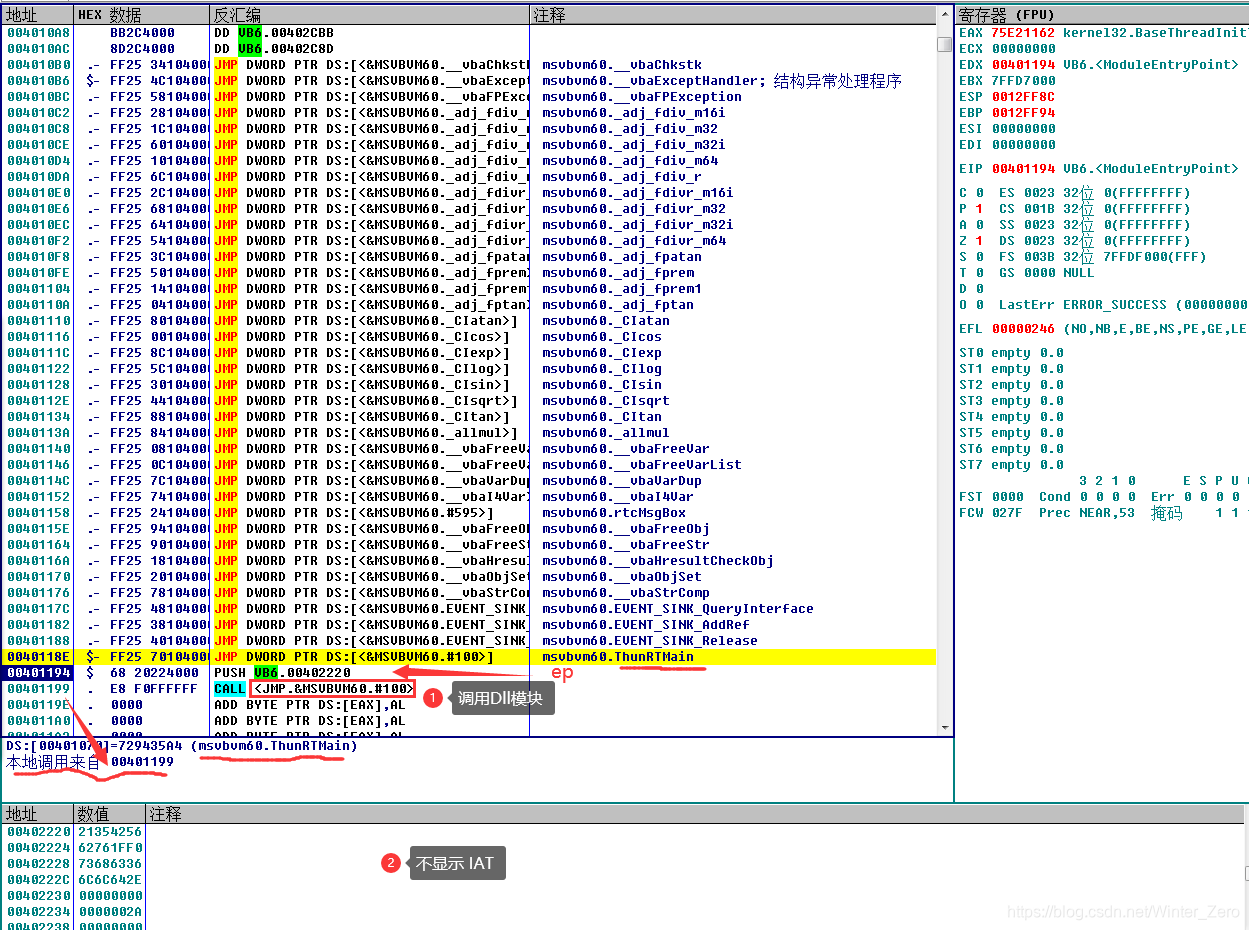Select the EIP register value 00401194
Image resolution: width=1249 pixels, height=930 pixels.
click(1023, 169)
